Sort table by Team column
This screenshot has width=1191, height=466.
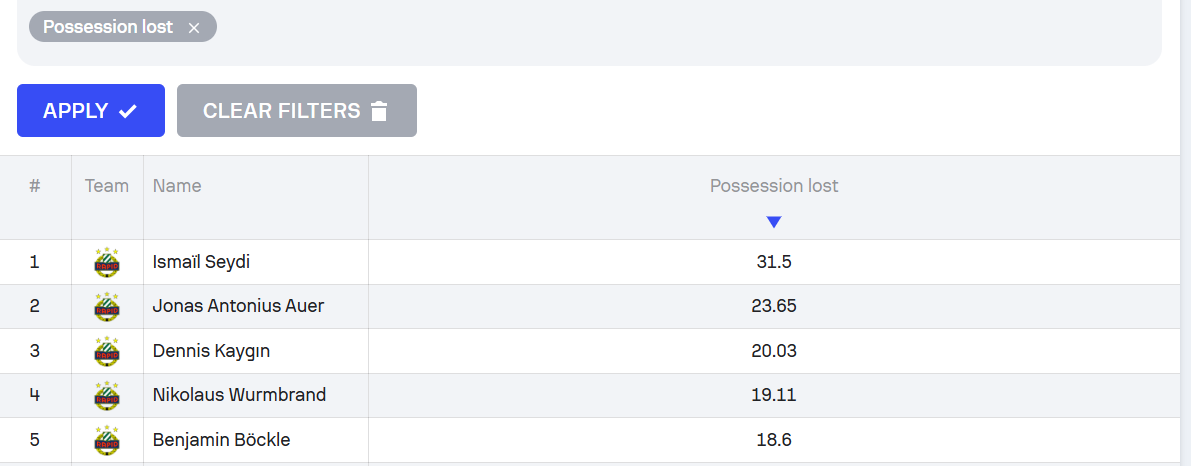(x=107, y=186)
